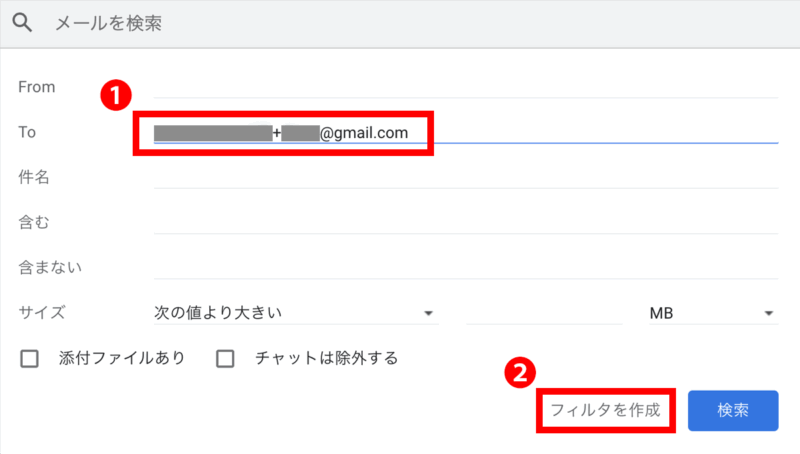Focus the メールを検索 search box

400,21
